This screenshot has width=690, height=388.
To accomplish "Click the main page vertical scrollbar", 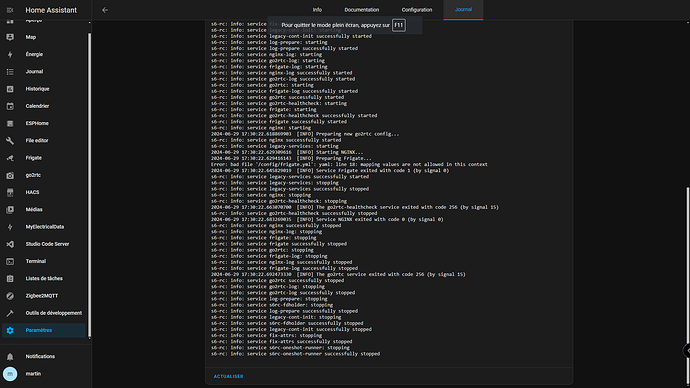I will tap(688, 286).
